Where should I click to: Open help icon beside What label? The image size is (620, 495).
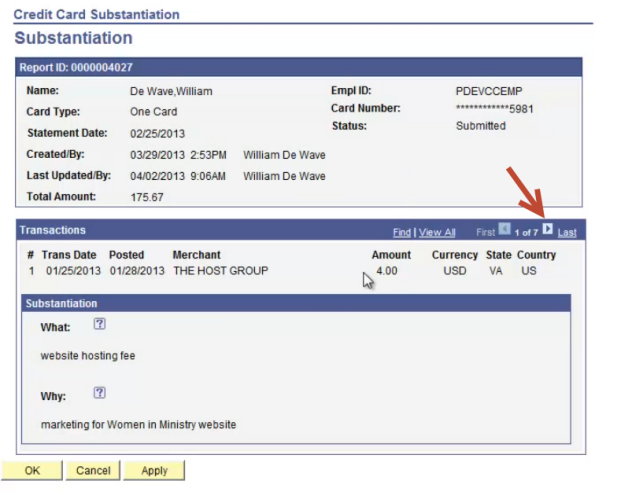coord(99,325)
